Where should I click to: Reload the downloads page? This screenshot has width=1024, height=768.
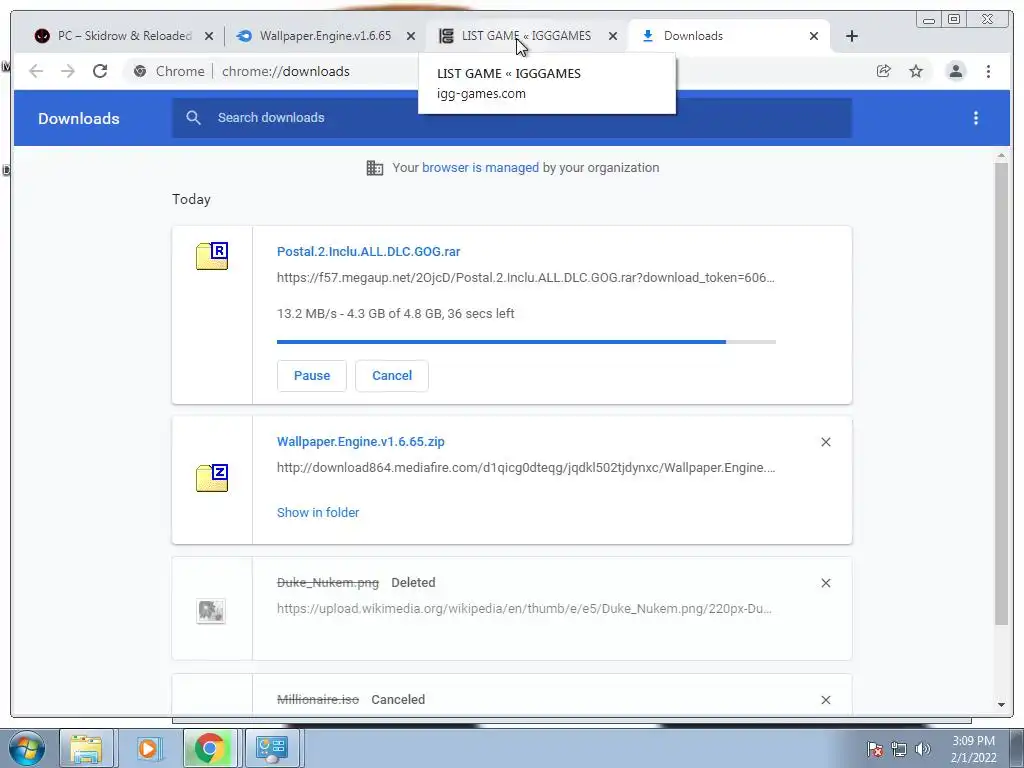tap(100, 71)
